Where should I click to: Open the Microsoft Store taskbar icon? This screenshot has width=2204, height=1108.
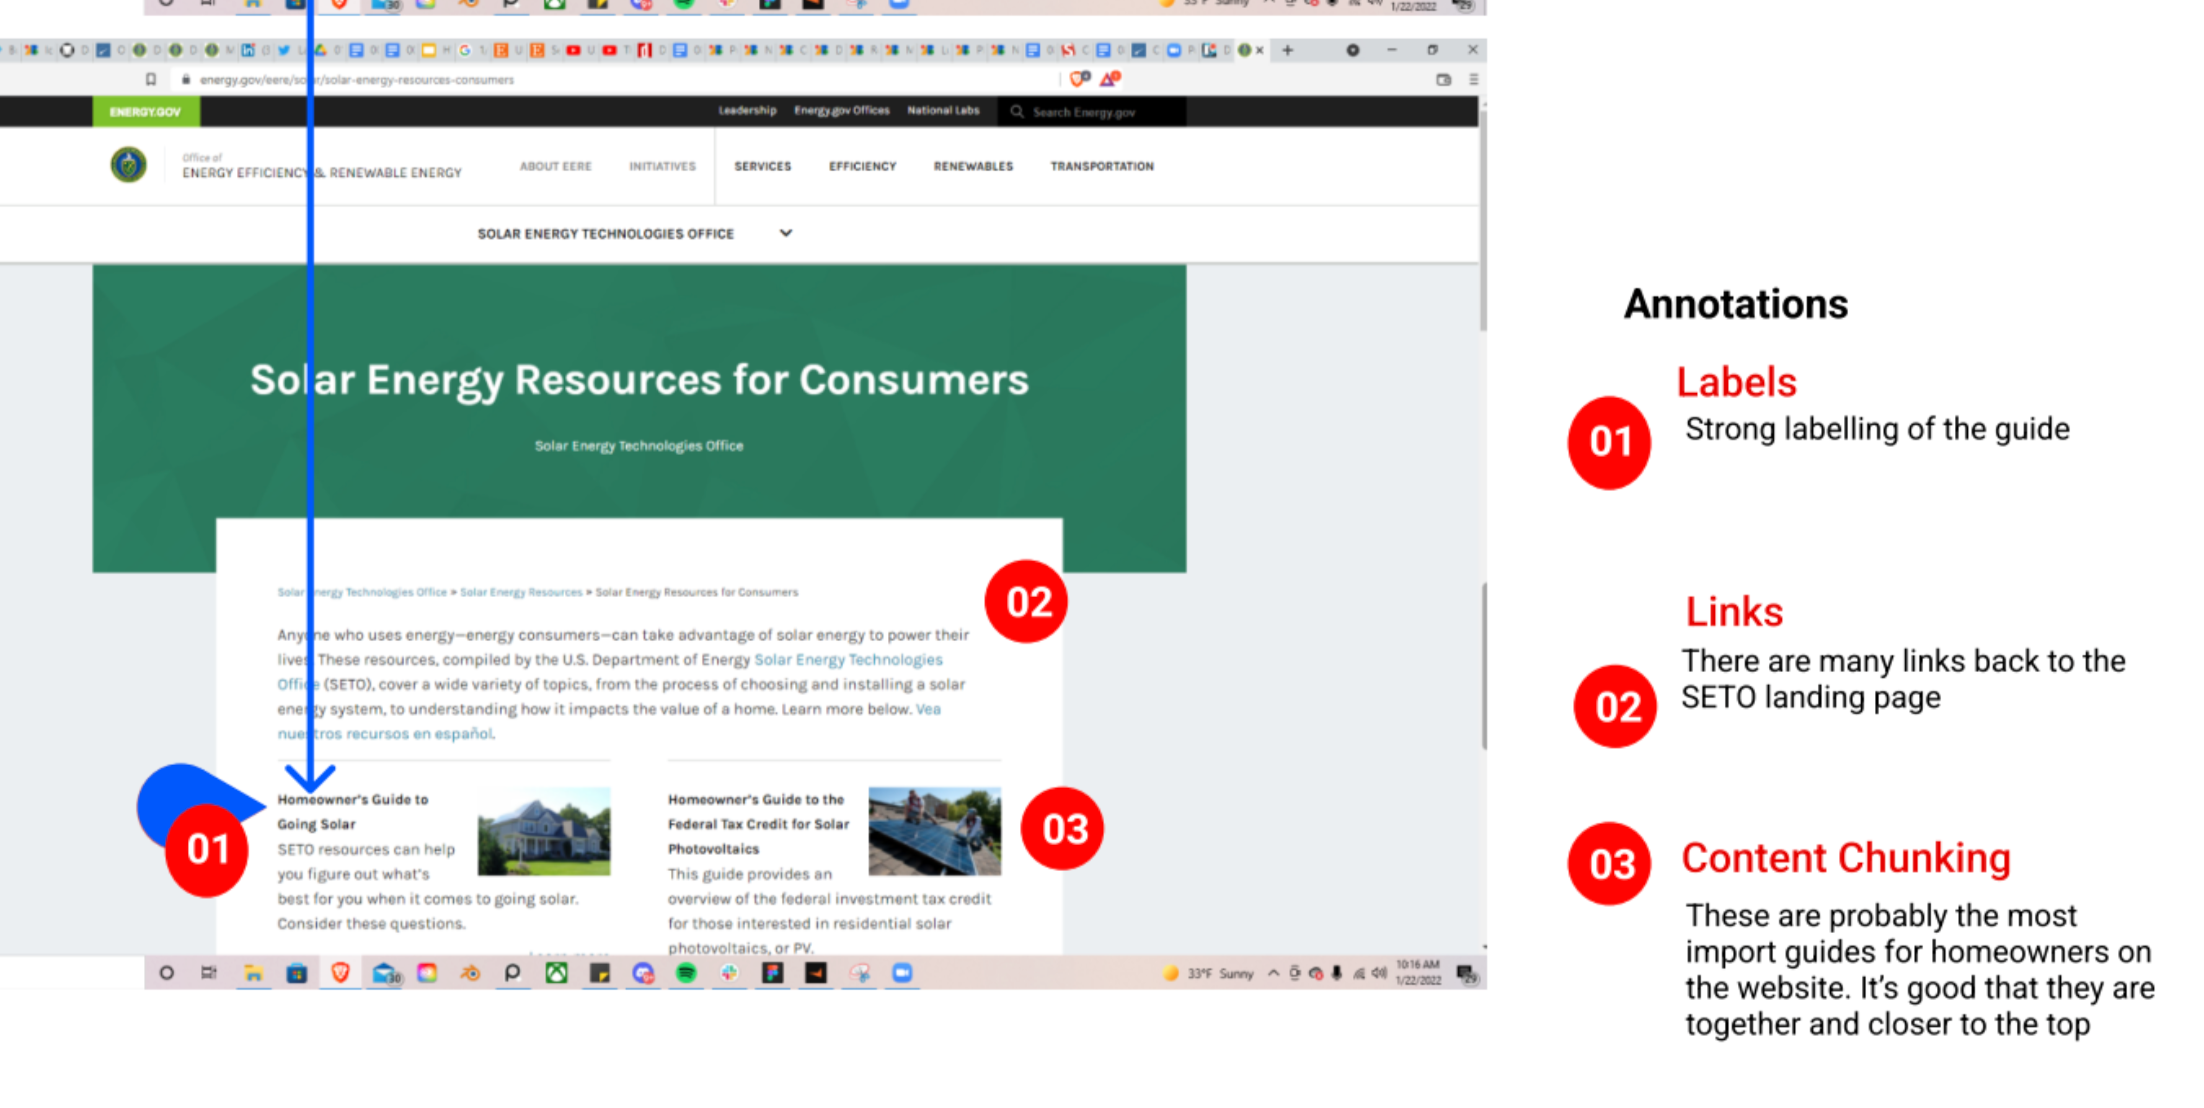[297, 973]
